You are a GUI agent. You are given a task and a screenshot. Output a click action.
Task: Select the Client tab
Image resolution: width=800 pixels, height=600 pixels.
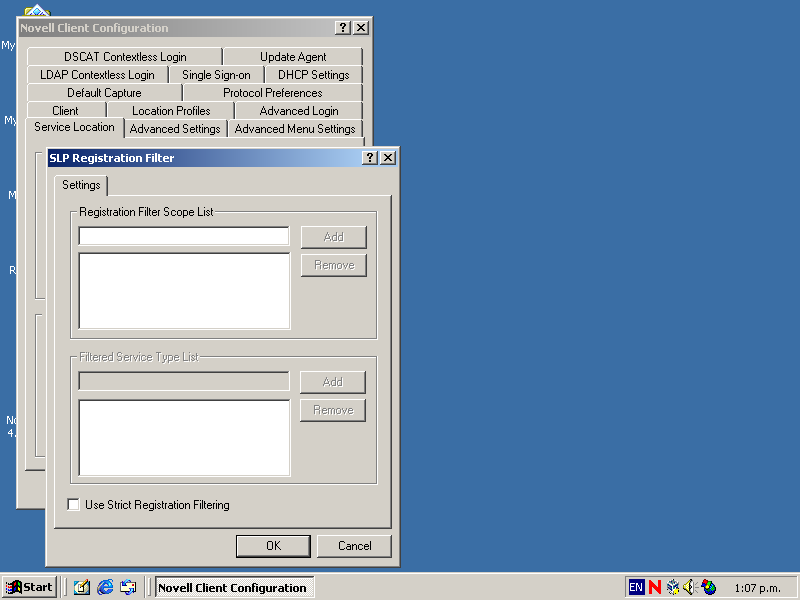65,111
